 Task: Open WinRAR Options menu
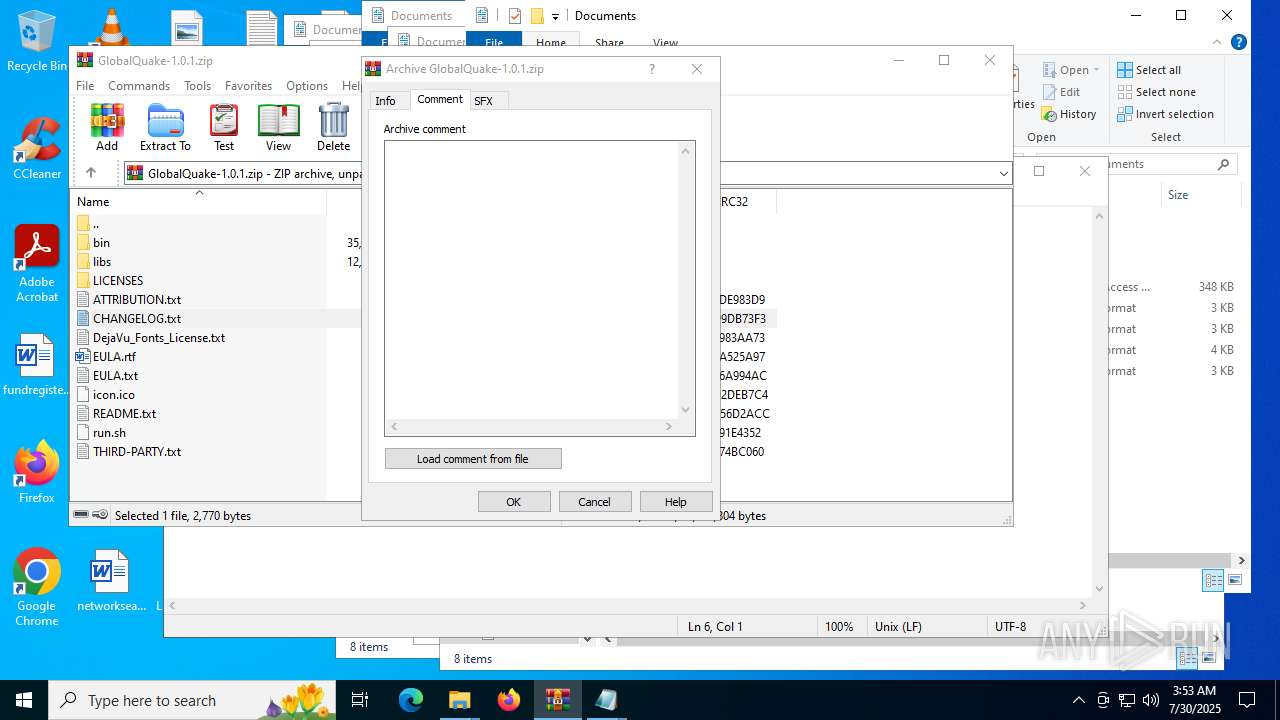click(307, 86)
